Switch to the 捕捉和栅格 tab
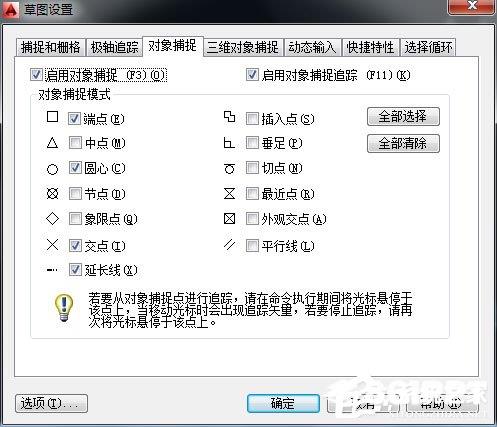 (x=51, y=47)
